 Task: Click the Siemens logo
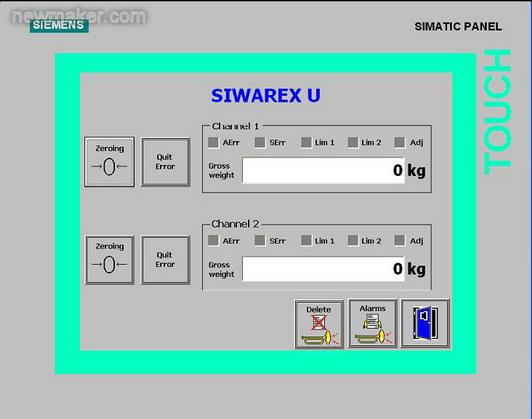(59, 25)
